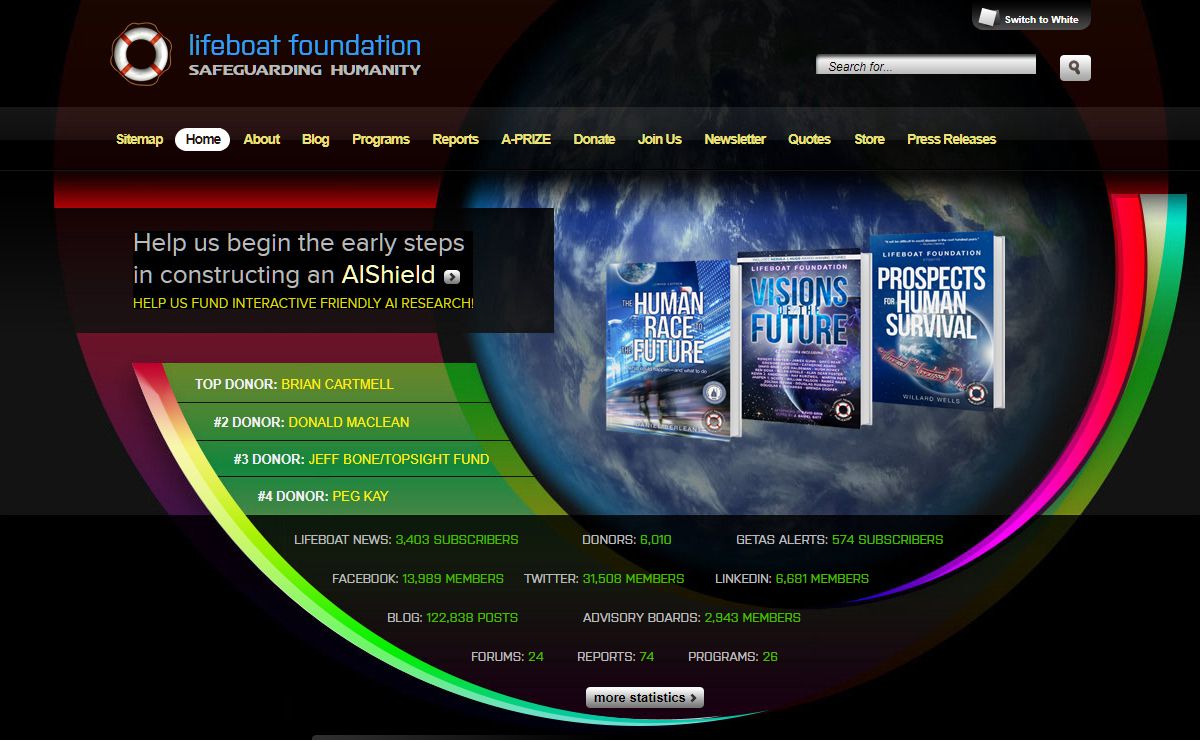Click the arrow icon next to AIShield
Image resolution: width=1200 pixels, height=740 pixels.
(x=452, y=277)
